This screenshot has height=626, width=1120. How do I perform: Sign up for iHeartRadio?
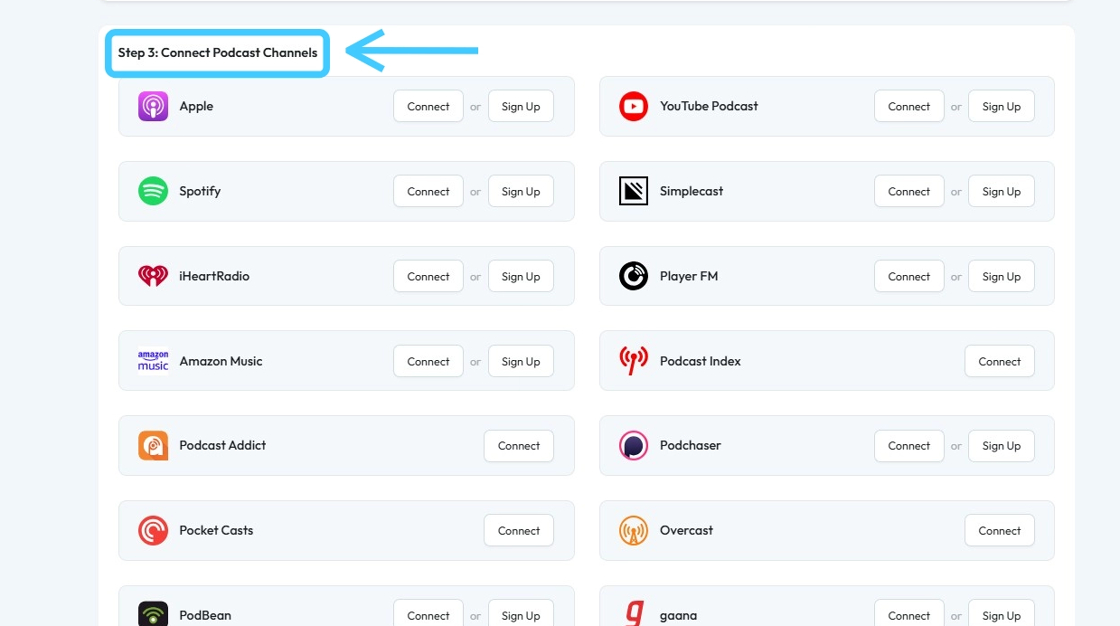[521, 277]
